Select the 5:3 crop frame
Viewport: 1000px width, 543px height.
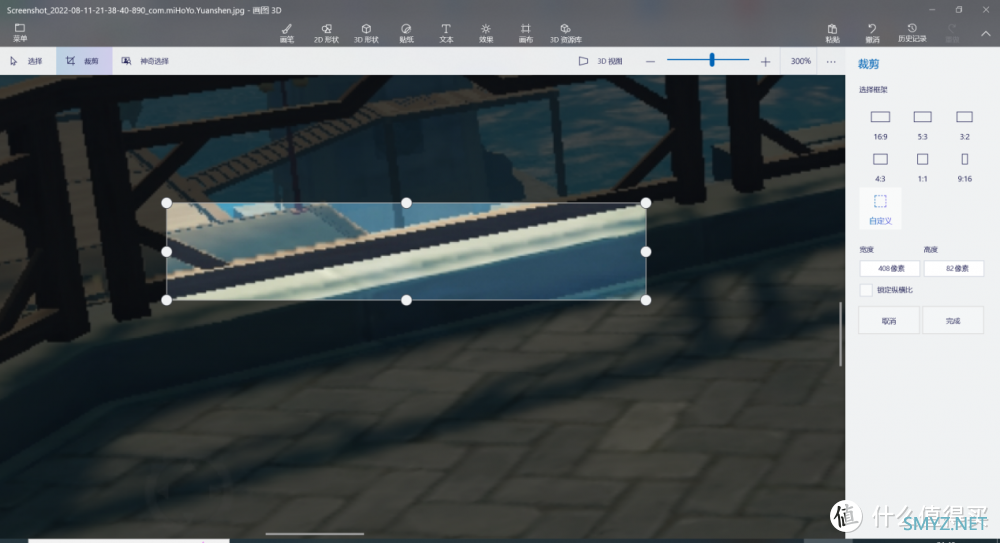point(922,125)
